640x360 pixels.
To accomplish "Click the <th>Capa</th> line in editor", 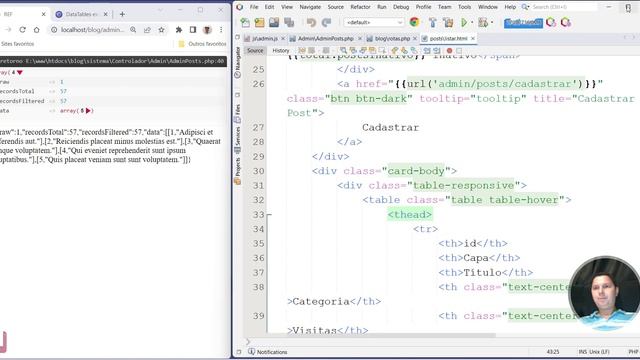I will pyautogui.click(x=479, y=258).
